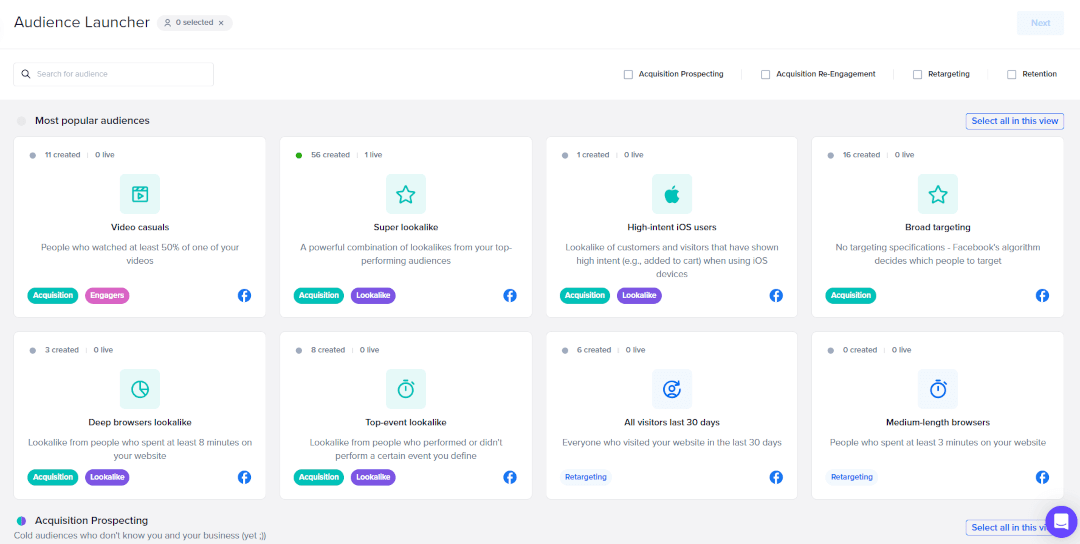The width and height of the screenshot is (1080, 544).
Task: Click Facebook icon on Video casuals card
Action: point(245,295)
